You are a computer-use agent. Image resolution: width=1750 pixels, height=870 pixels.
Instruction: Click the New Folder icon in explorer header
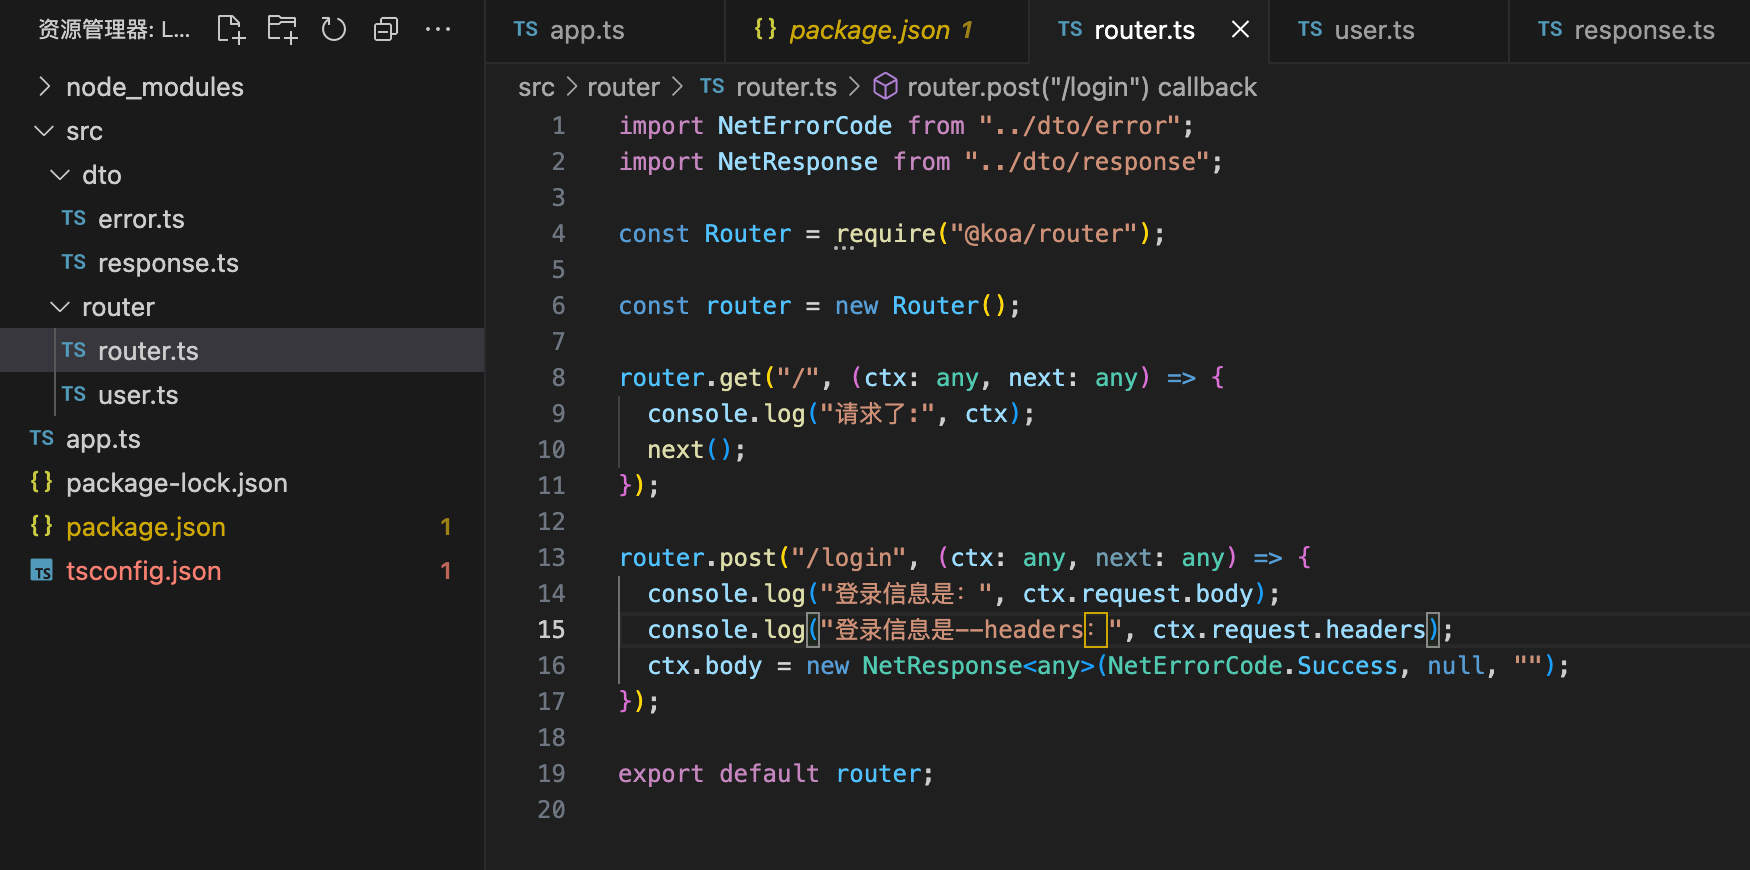coord(283,30)
